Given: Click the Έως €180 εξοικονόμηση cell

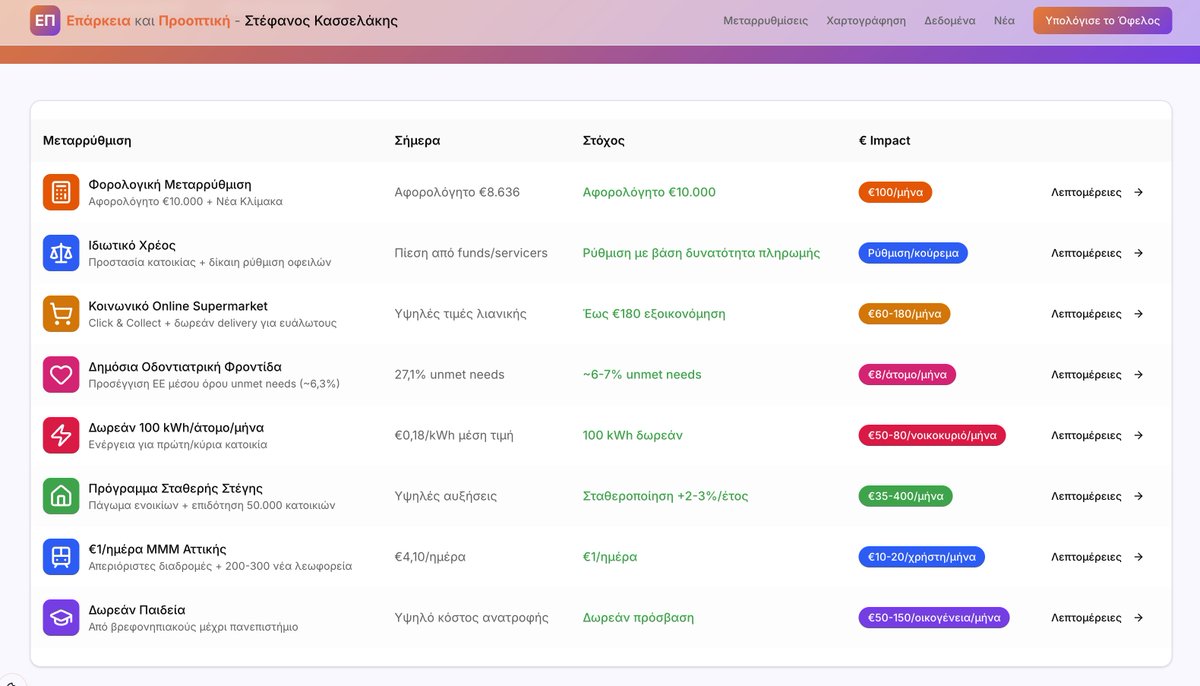Looking at the screenshot, I should [654, 314].
